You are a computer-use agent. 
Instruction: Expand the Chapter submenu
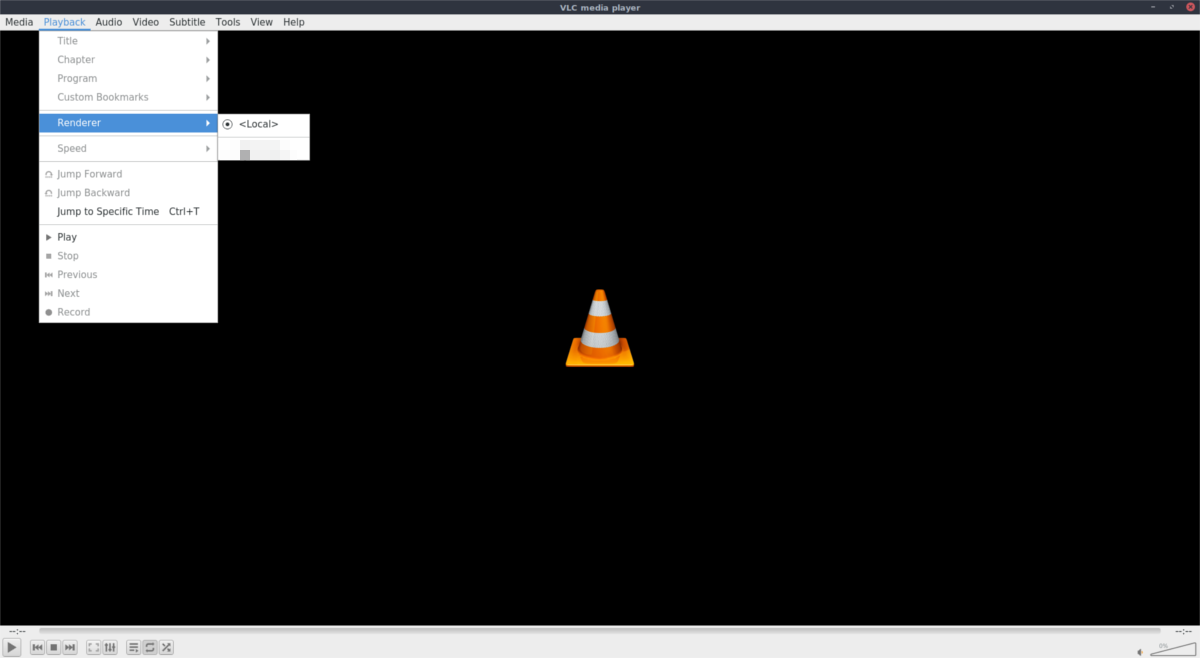[128, 60]
